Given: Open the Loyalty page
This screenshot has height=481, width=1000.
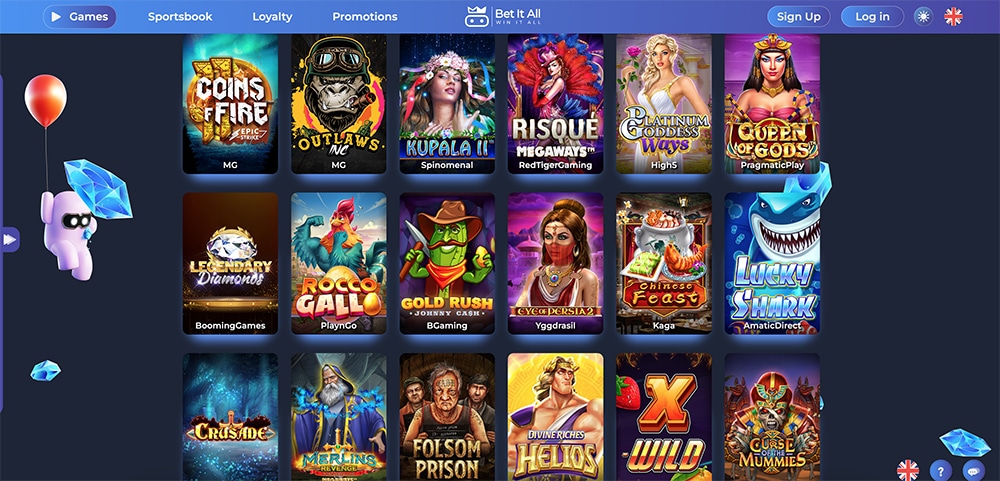Looking at the screenshot, I should 272,17.
